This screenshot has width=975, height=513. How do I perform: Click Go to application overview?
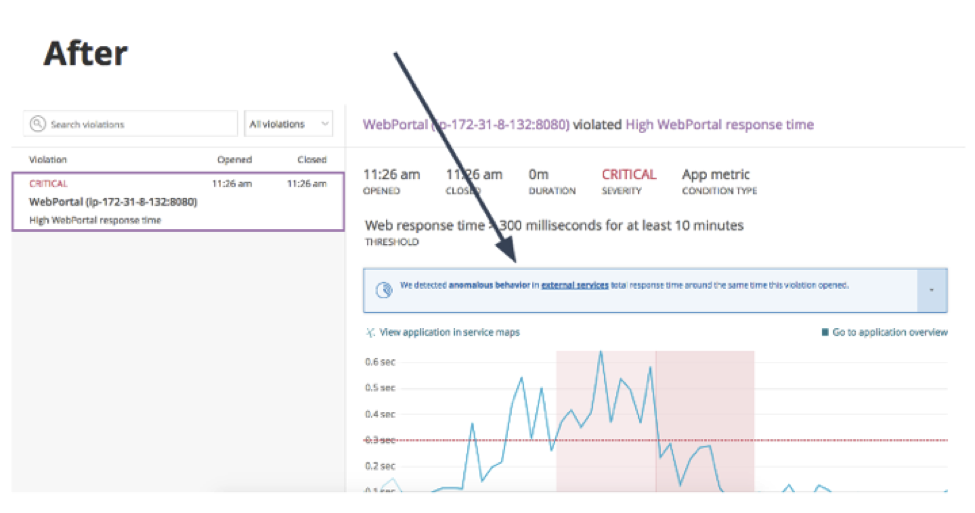click(x=890, y=333)
